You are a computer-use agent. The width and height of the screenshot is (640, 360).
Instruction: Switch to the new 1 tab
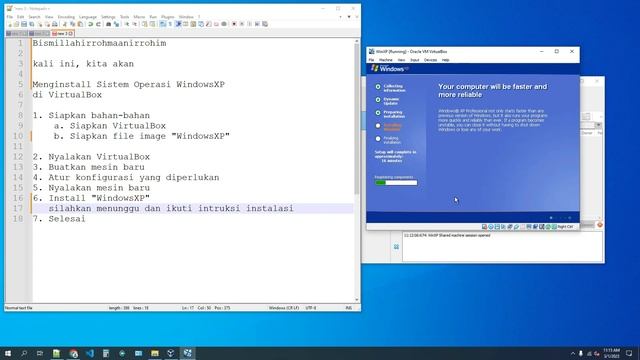coord(17,33)
